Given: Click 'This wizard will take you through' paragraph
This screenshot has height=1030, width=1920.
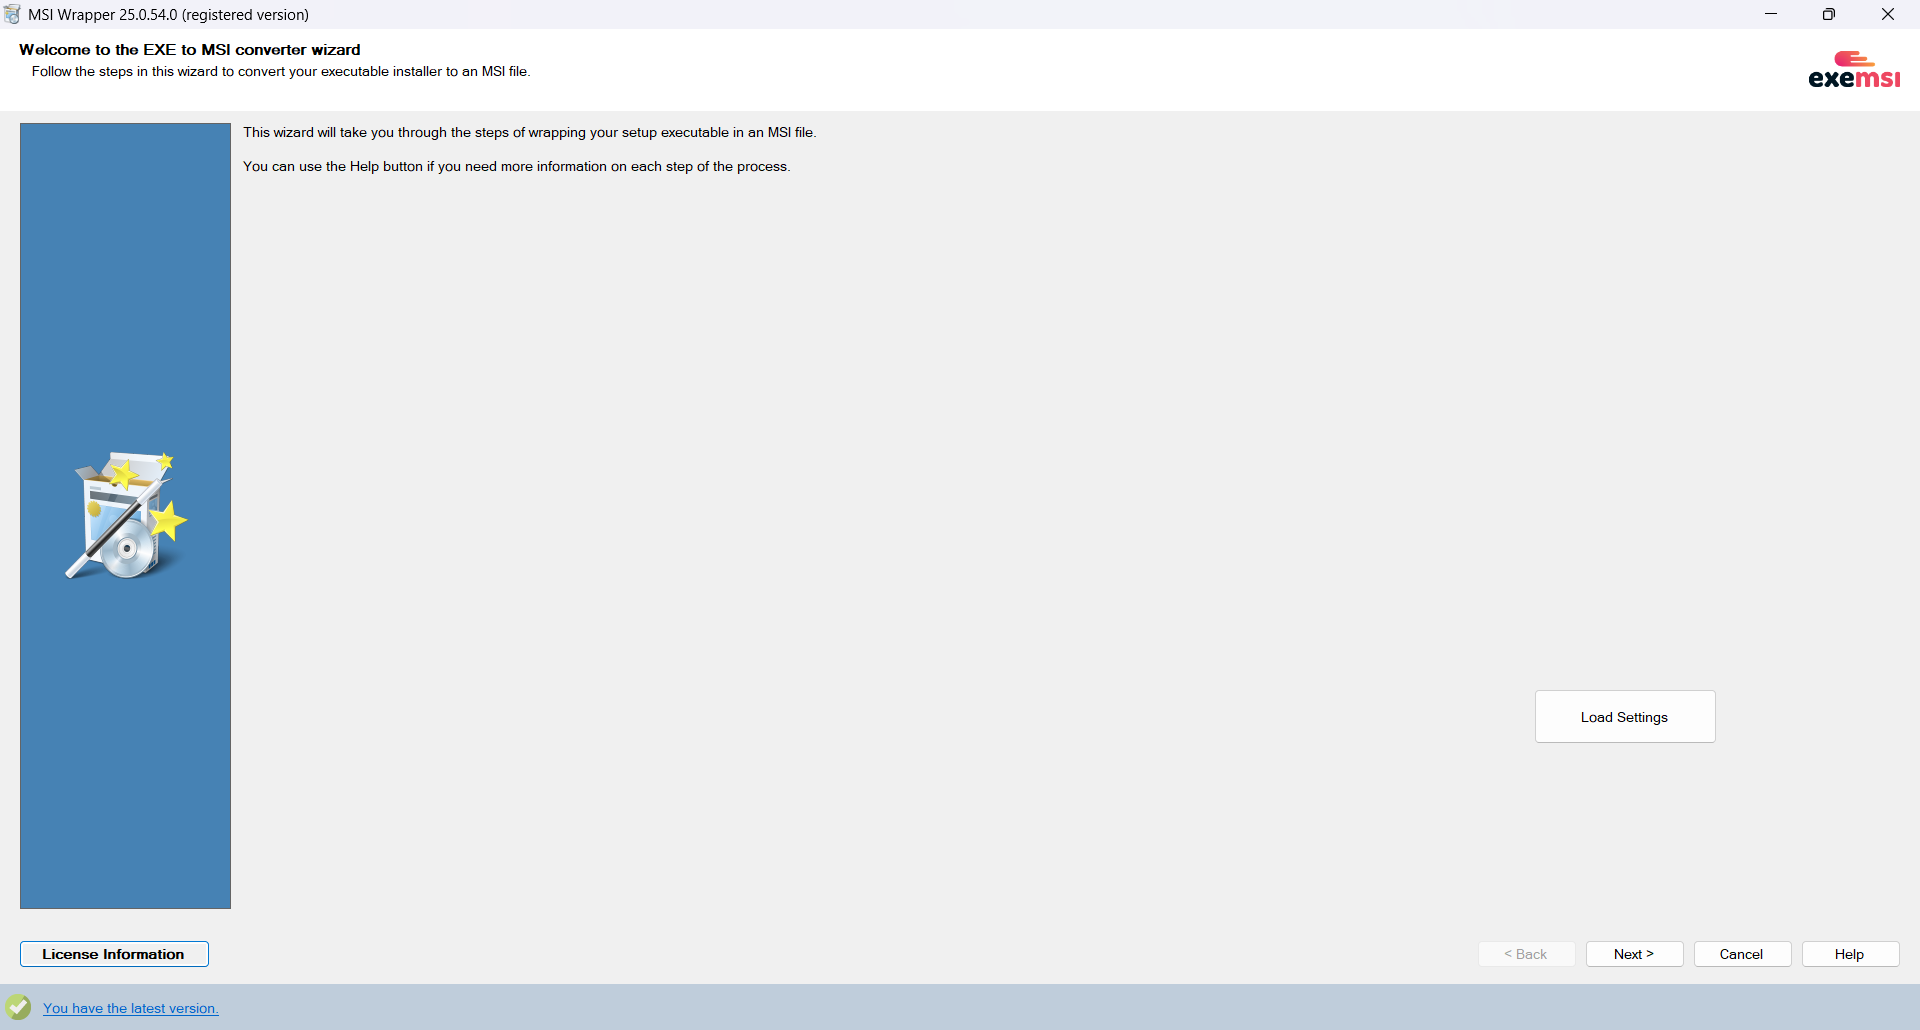Looking at the screenshot, I should (x=530, y=132).
